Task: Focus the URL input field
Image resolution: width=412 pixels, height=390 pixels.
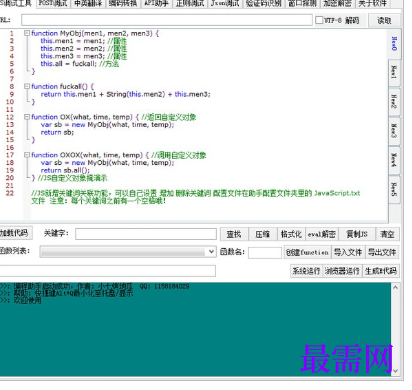Action: point(167,20)
